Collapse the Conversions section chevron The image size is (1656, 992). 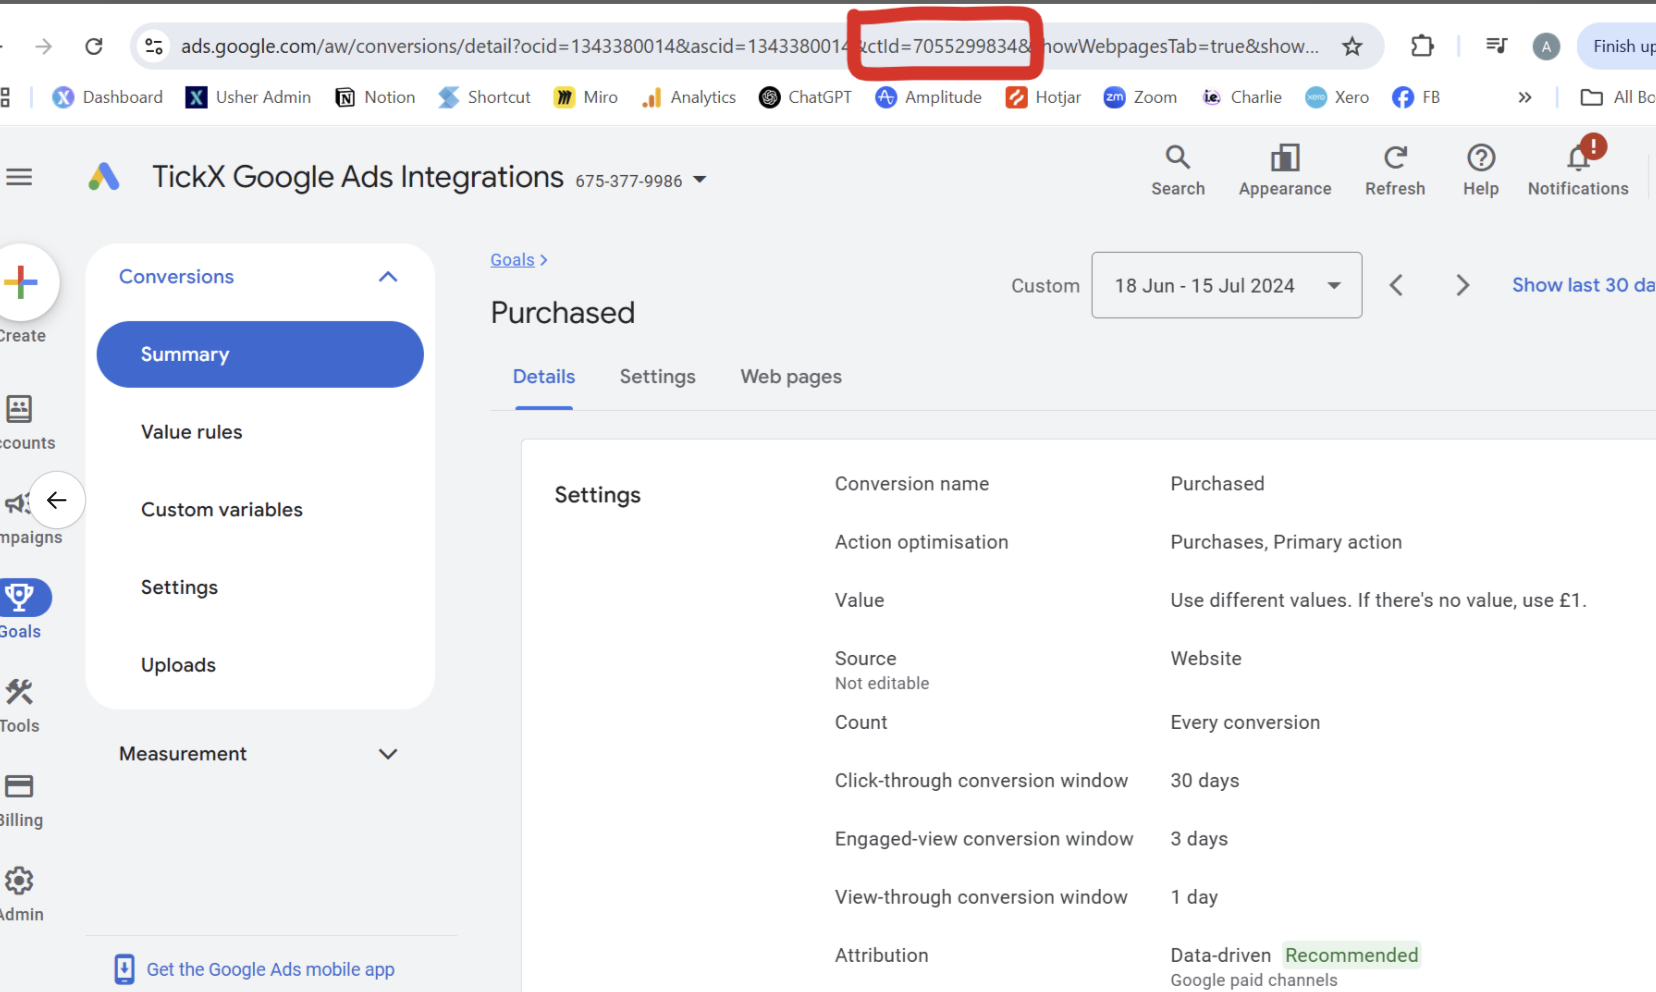[388, 276]
